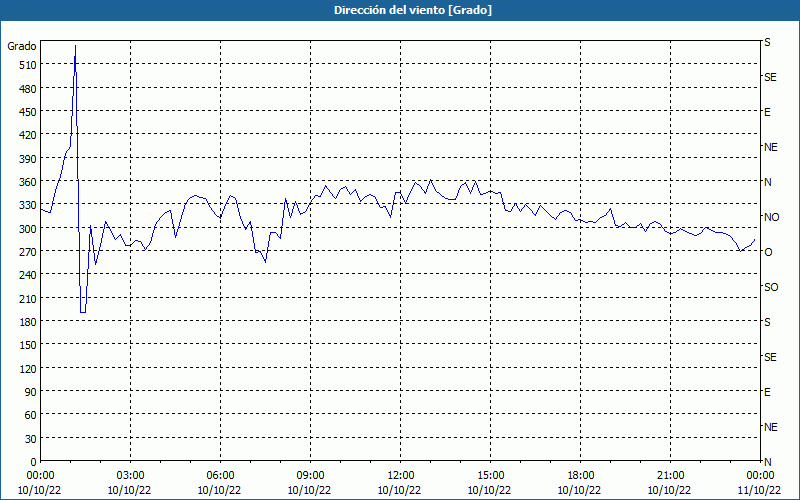Click the 510 value on the left axis
The height and width of the screenshot is (500, 800).
(x=28, y=65)
